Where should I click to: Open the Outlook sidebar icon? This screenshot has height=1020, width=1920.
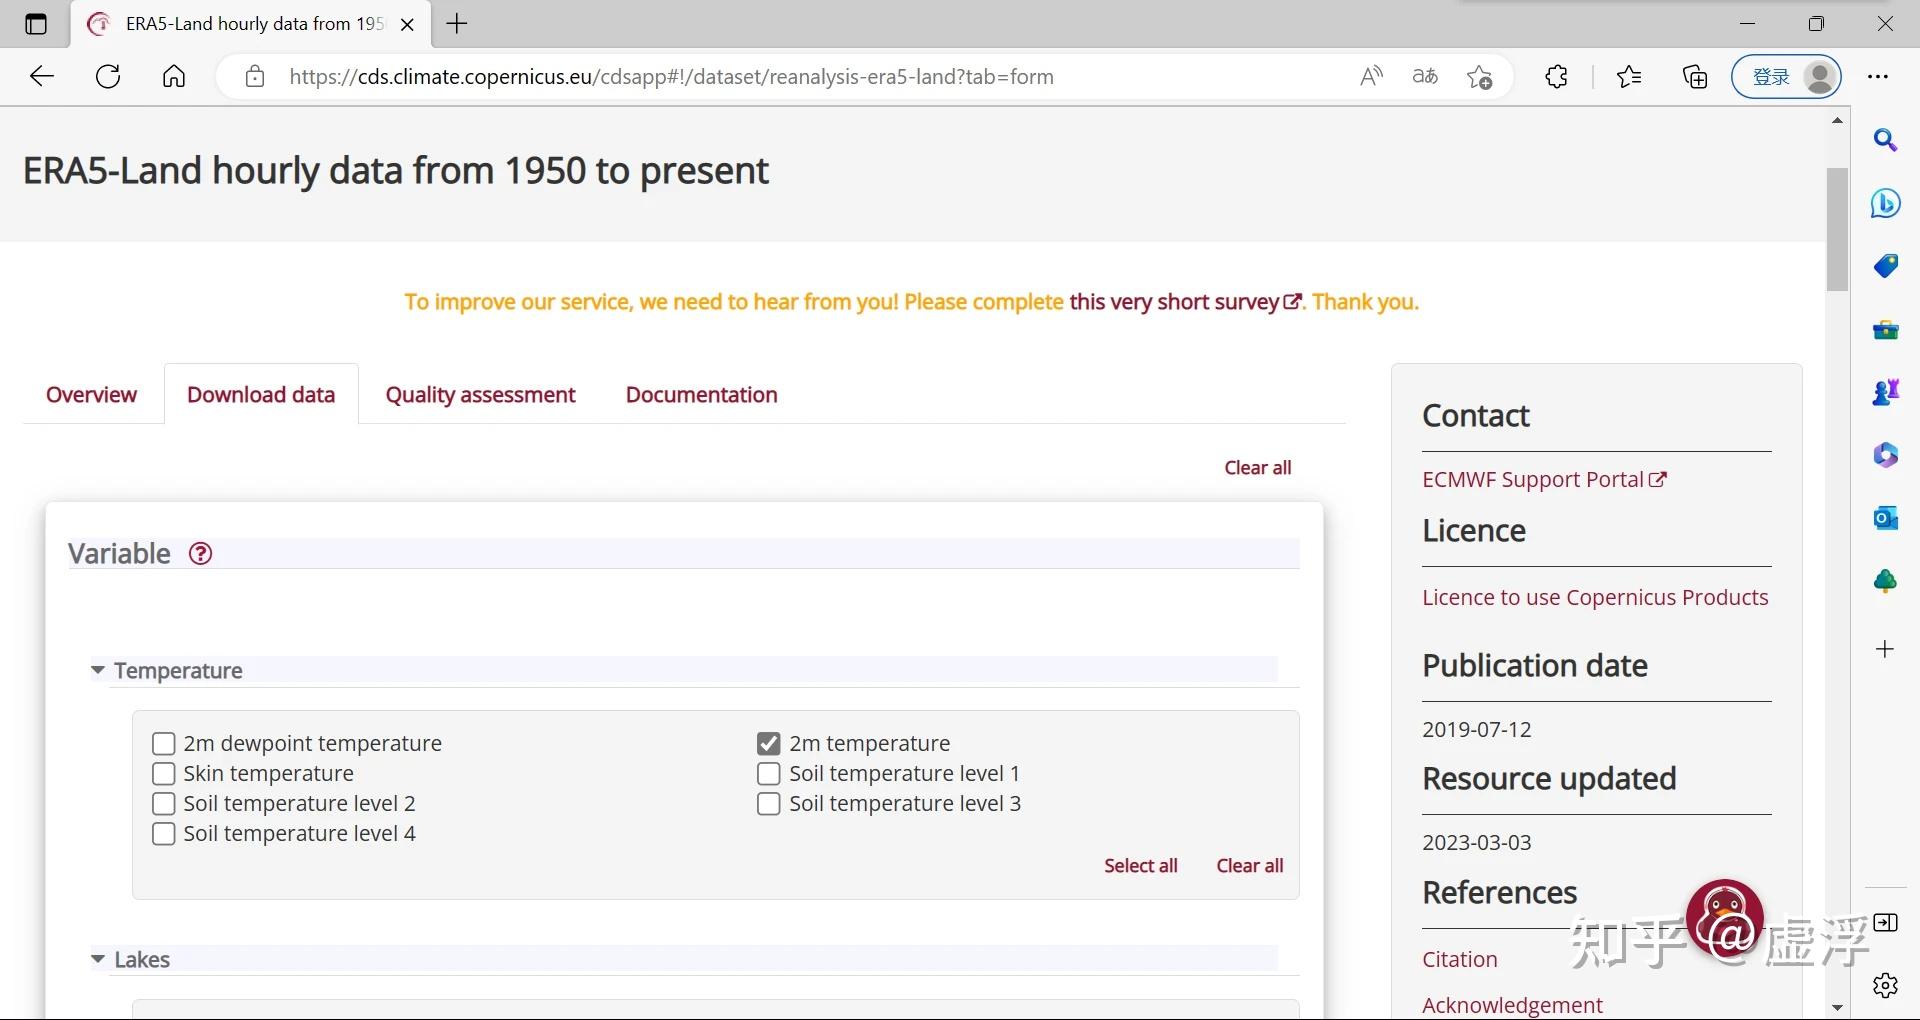click(1885, 518)
